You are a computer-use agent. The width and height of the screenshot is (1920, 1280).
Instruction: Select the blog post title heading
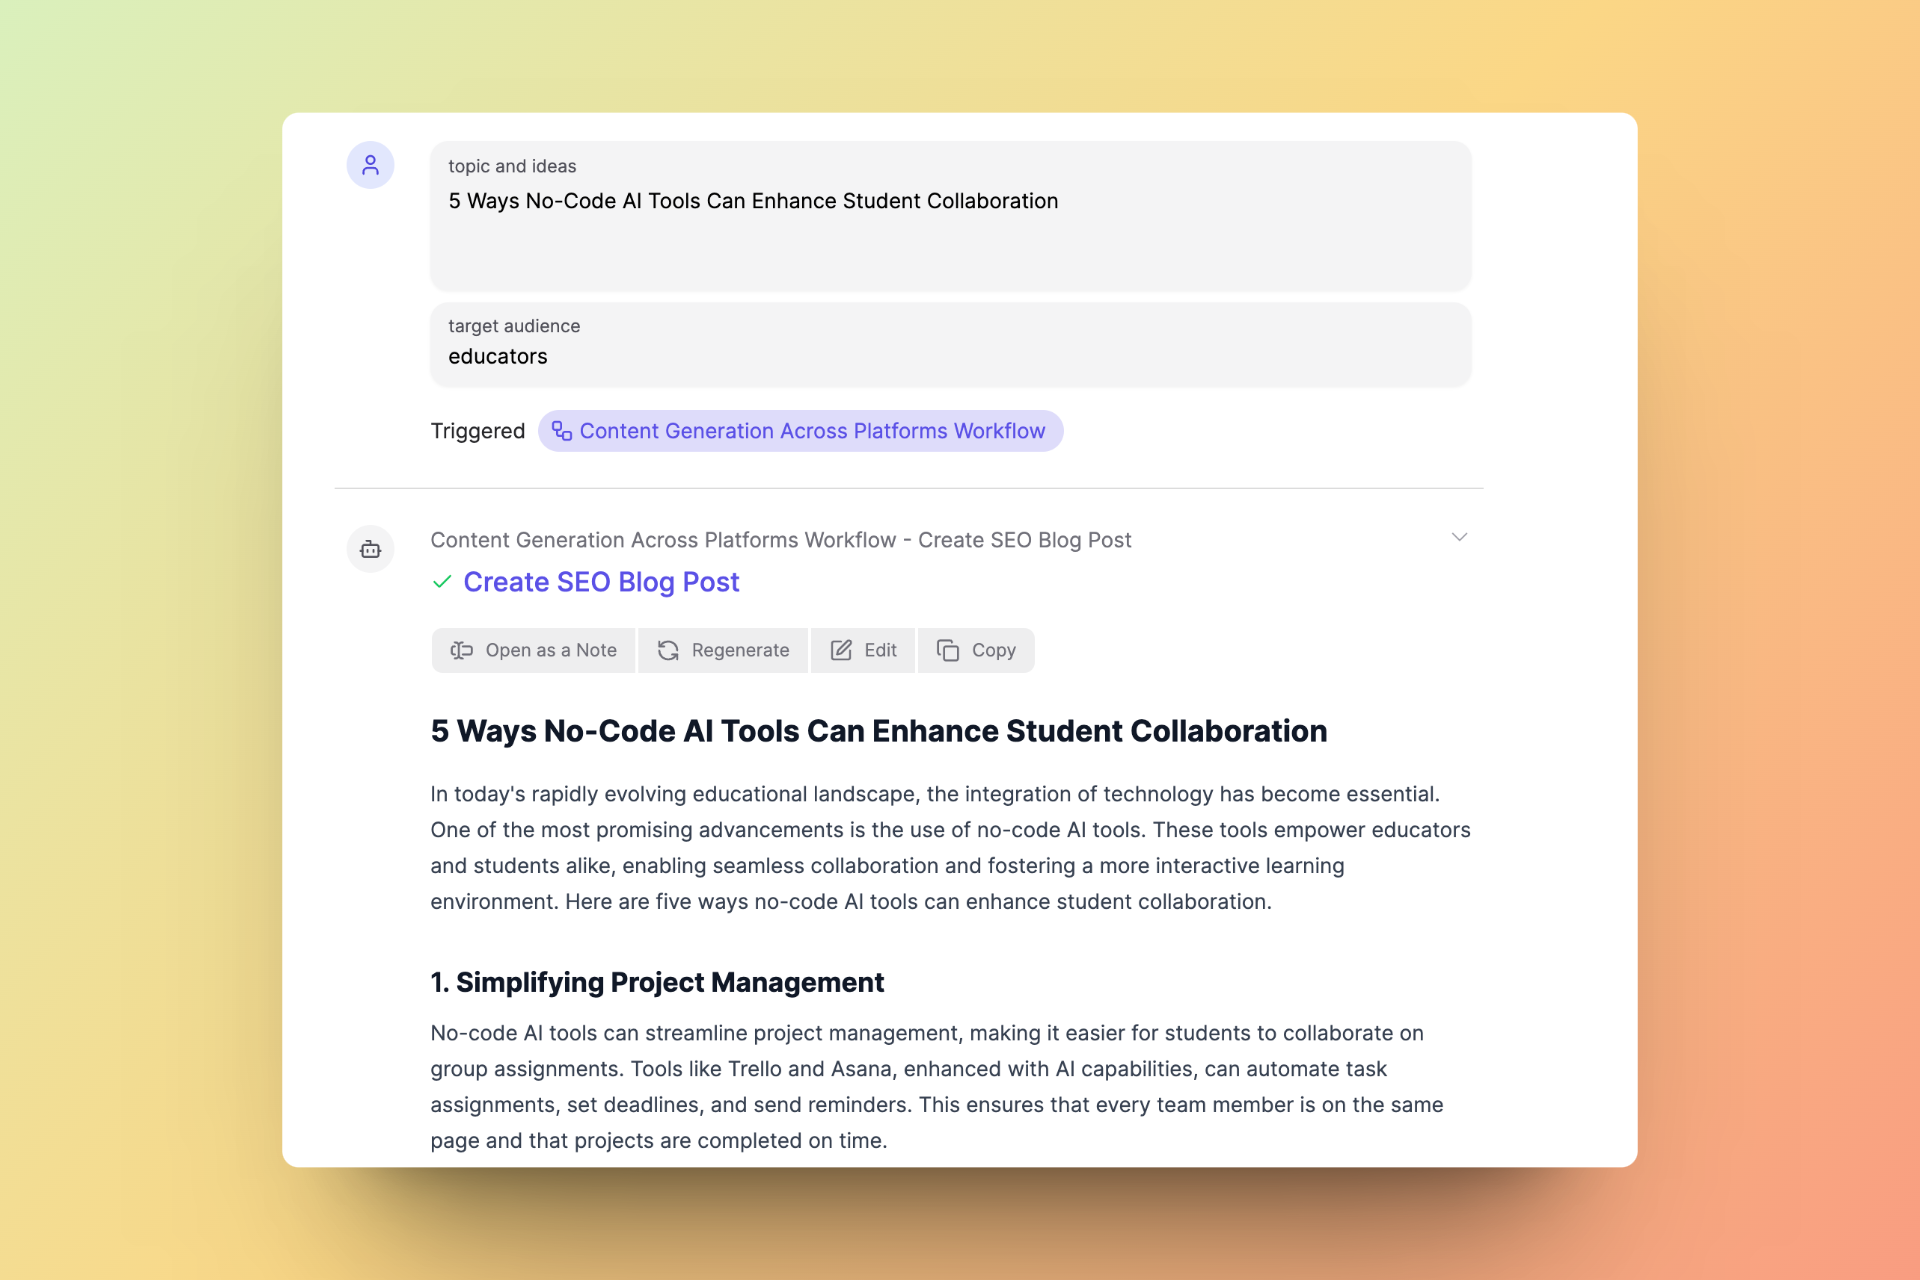[877, 731]
